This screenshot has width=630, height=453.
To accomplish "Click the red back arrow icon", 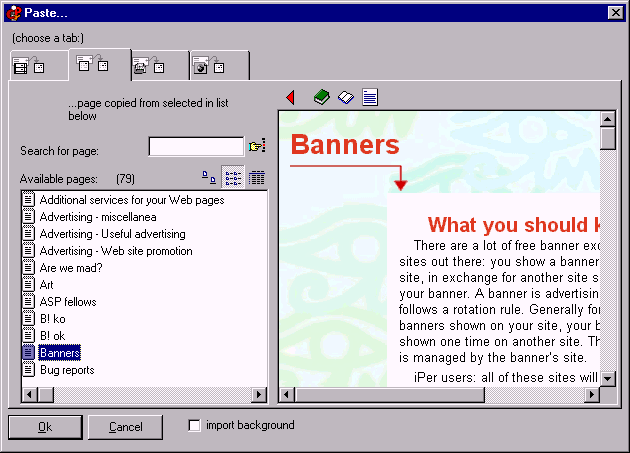I will pos(291,97).
